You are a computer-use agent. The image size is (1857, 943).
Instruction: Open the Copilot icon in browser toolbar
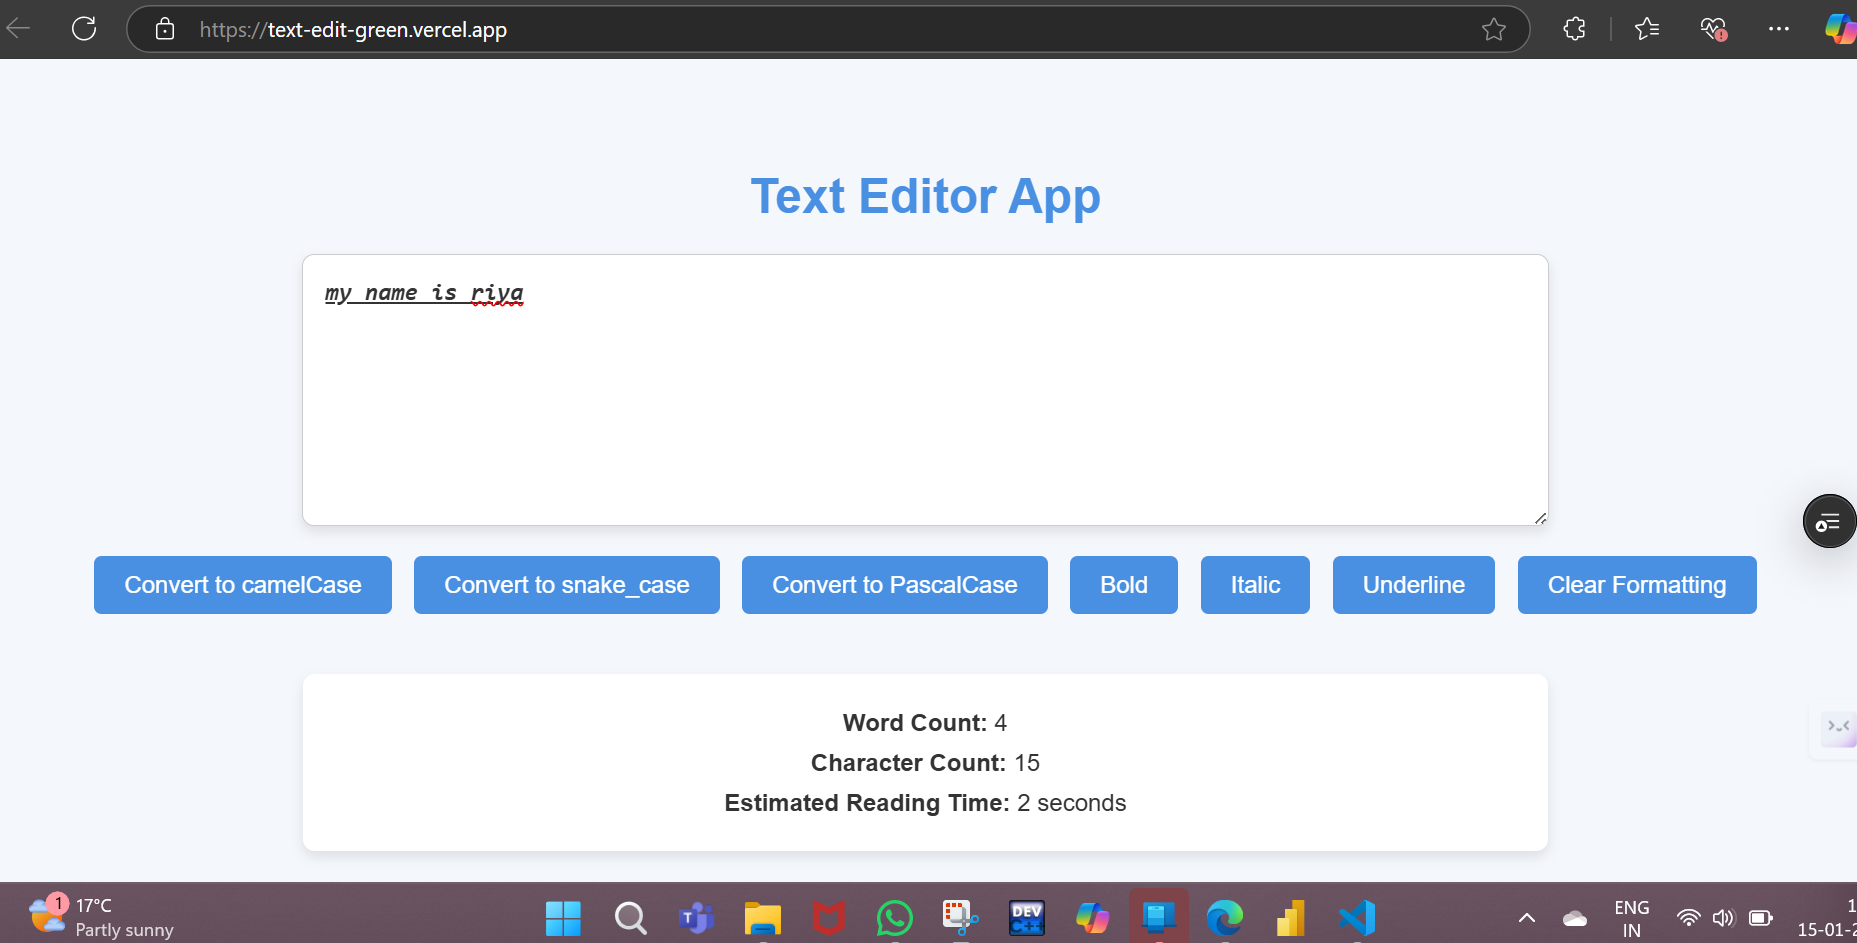pyautogui.click(x=1838, y=30)
